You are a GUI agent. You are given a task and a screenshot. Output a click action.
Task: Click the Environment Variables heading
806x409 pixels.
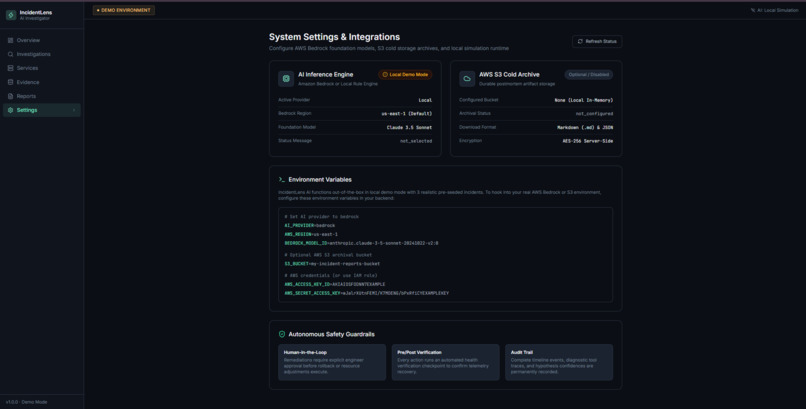click(320, 179)
